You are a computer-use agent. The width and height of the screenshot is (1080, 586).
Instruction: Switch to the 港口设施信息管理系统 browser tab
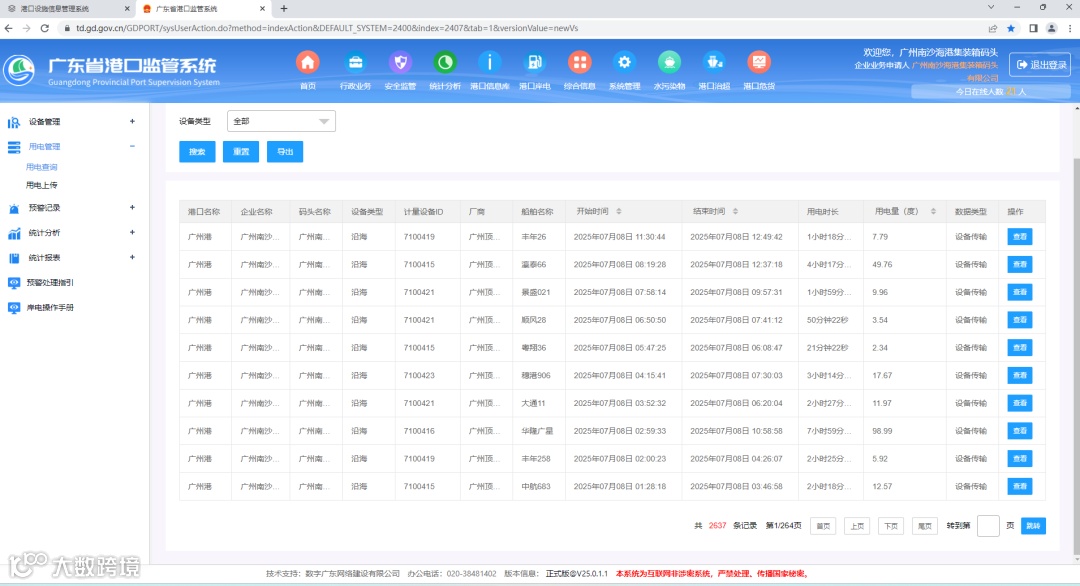(x=68, y=9)
